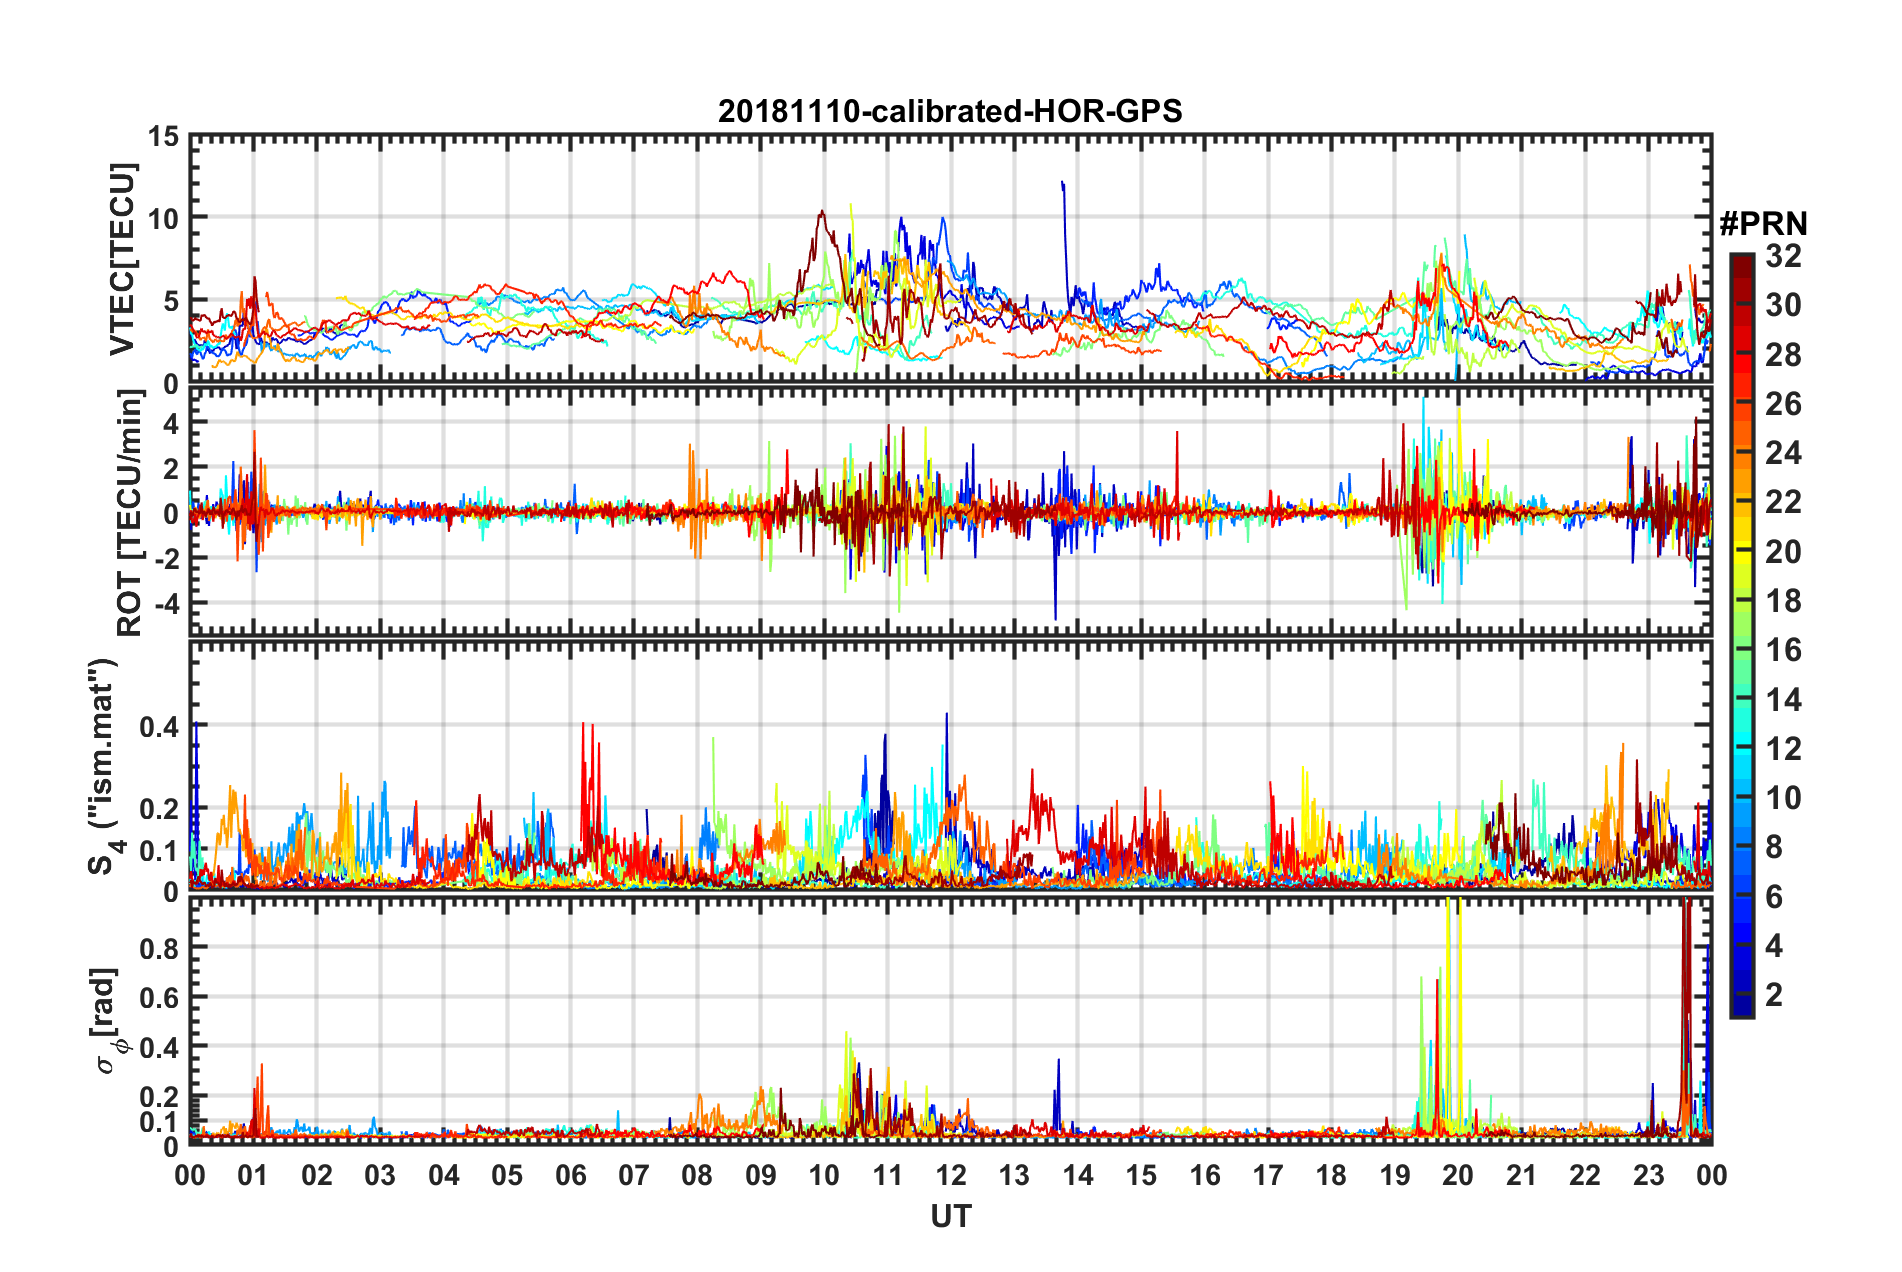Click the UT x-axis label

click(951, 1216)
